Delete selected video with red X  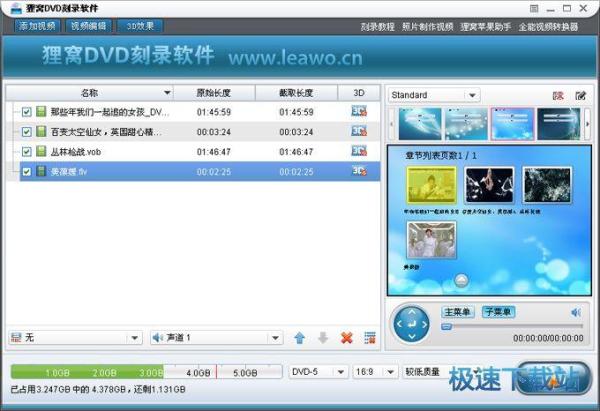pos(347,338)
